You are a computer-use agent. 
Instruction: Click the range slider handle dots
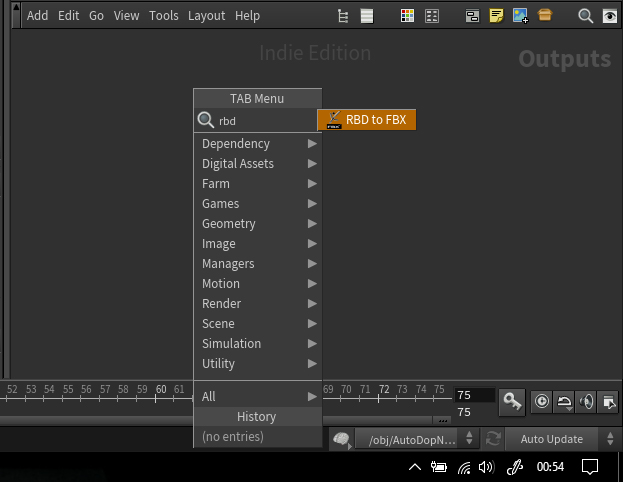(x=442, y=420)
